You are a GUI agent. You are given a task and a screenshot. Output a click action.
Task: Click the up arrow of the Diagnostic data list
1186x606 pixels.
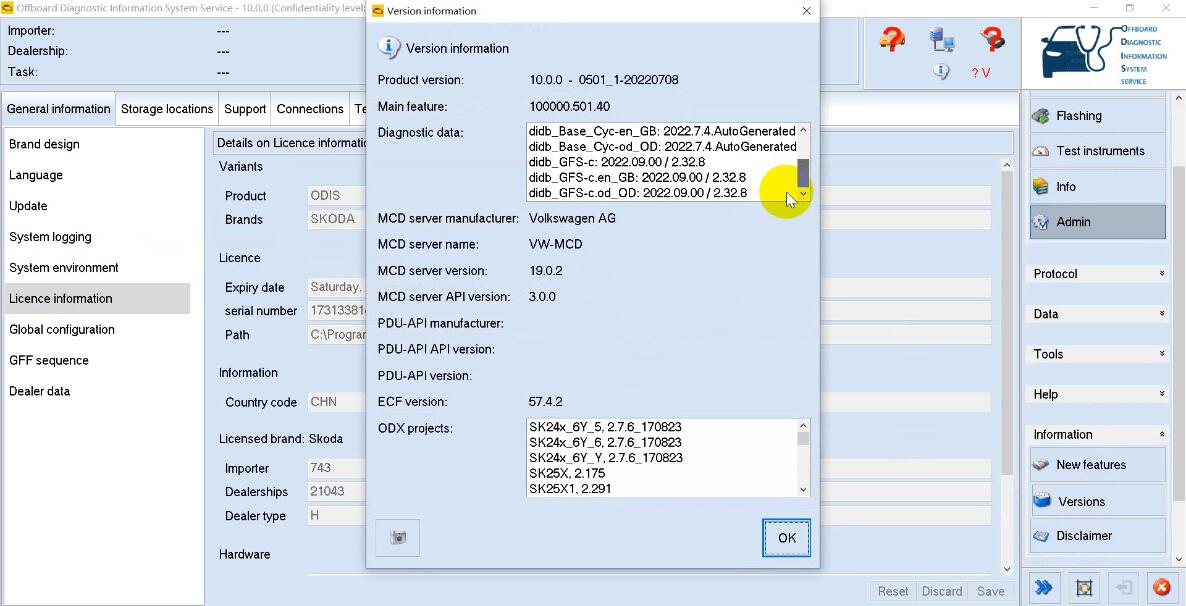(x=803, y=130)
